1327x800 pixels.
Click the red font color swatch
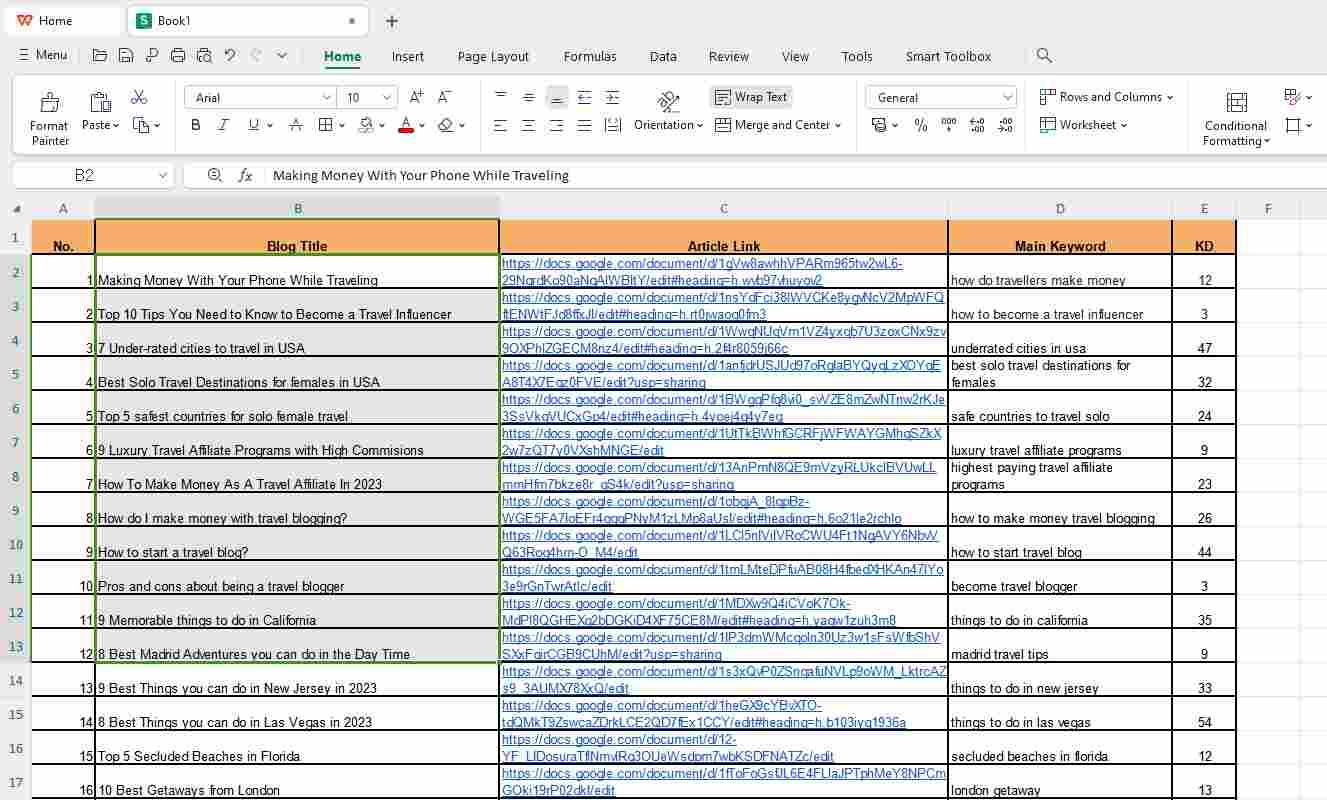point(405,125)
